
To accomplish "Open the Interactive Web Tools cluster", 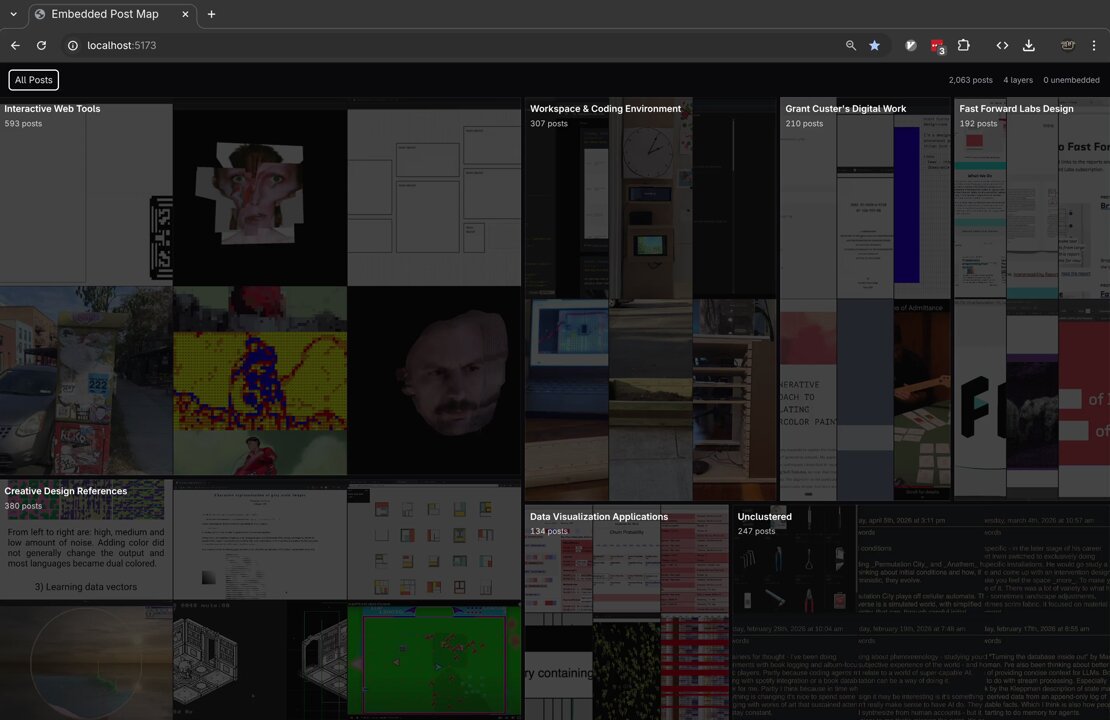I will click(x=52, y=108).
